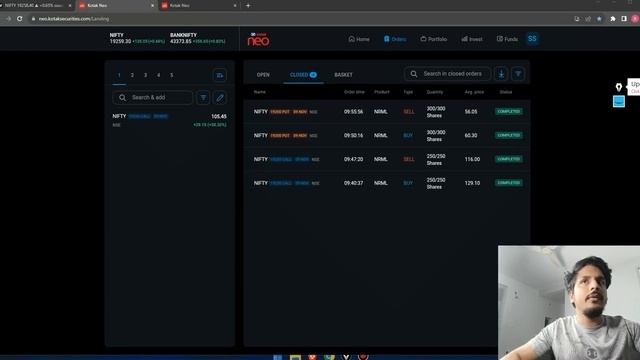Open File Explorer from the taskbar

[x=295, y=357]
